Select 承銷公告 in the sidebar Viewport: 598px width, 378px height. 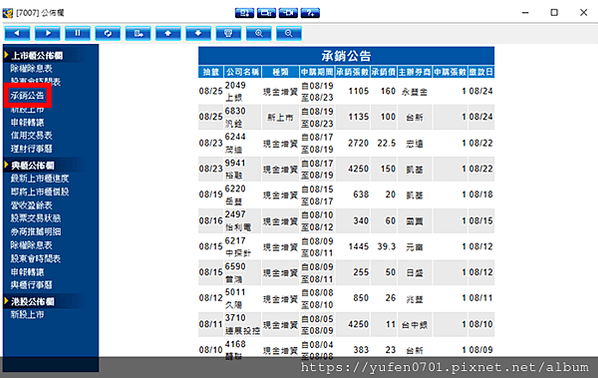27,95
